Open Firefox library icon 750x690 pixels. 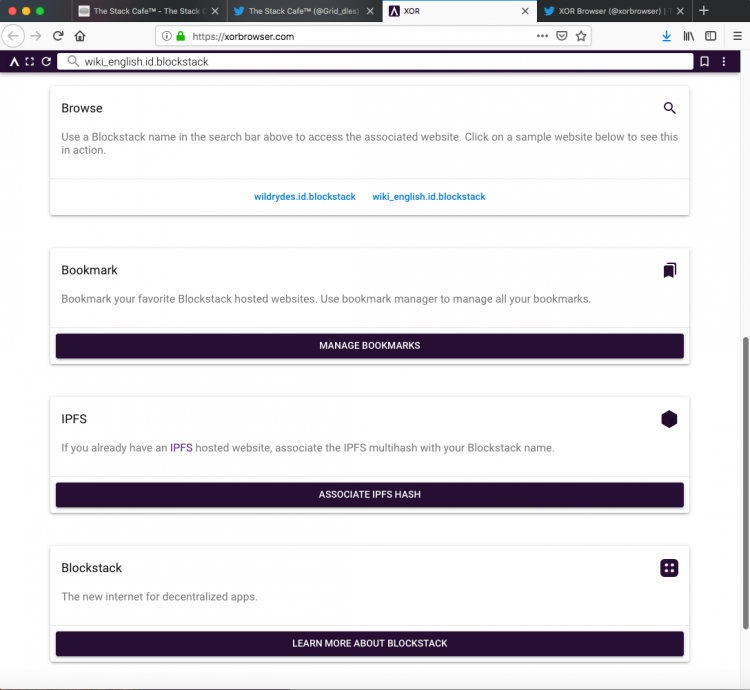688,36
